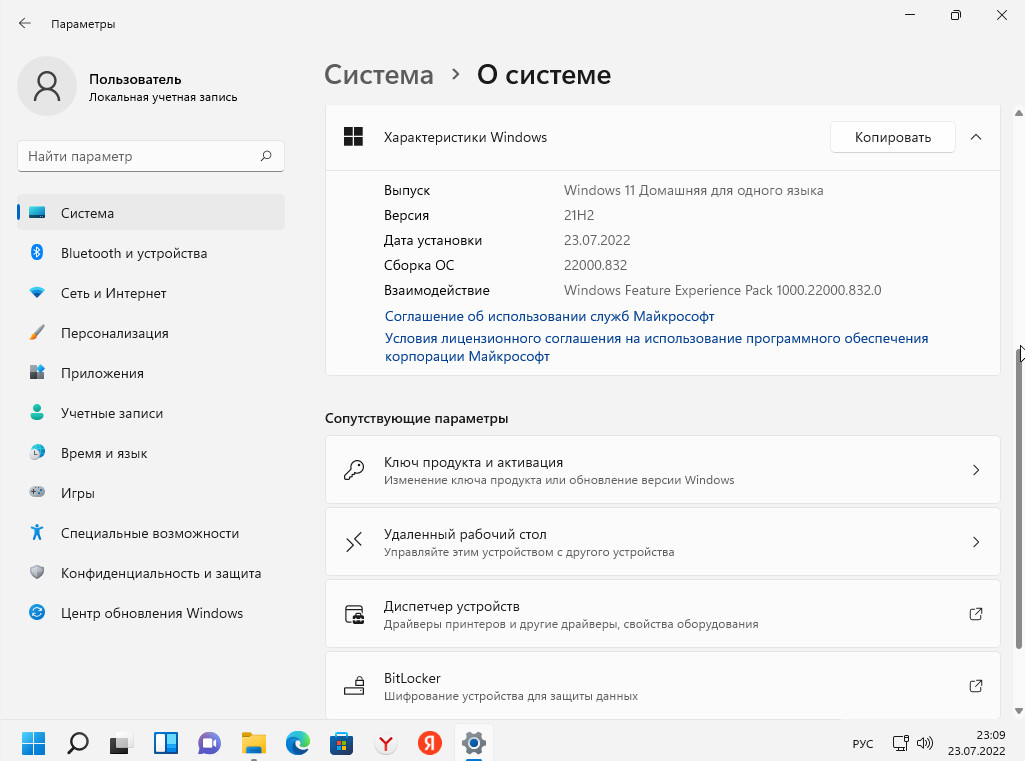Open chevron for Удаленный рабочий стол
The width and height of the screenshot is (1025, 761).
976,541
